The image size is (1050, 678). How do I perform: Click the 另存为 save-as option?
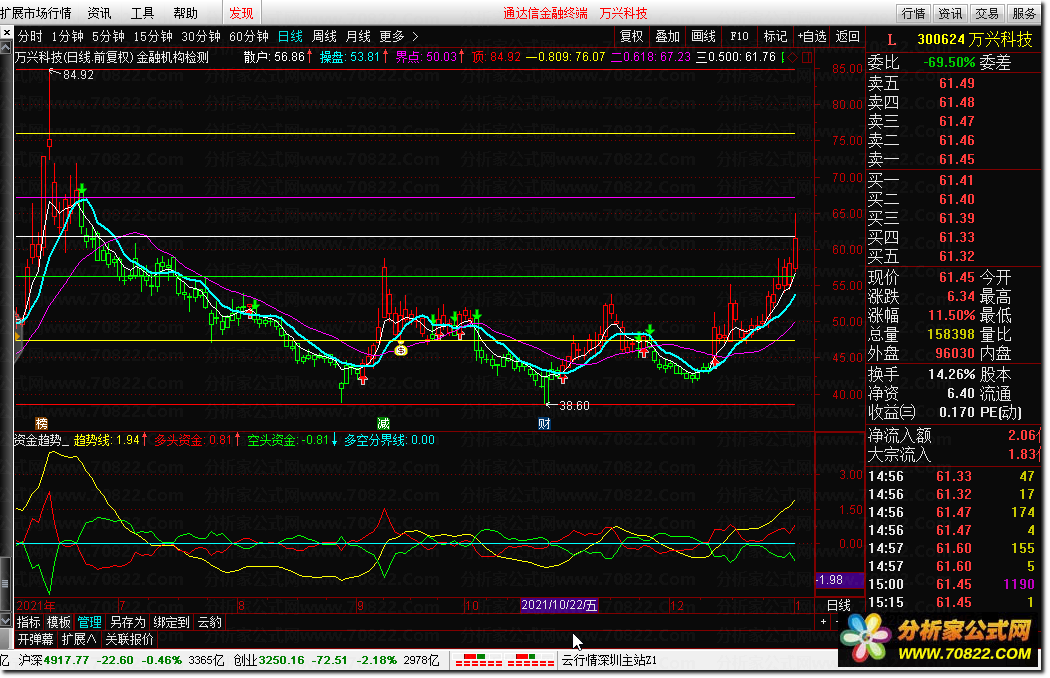point(127,622)
